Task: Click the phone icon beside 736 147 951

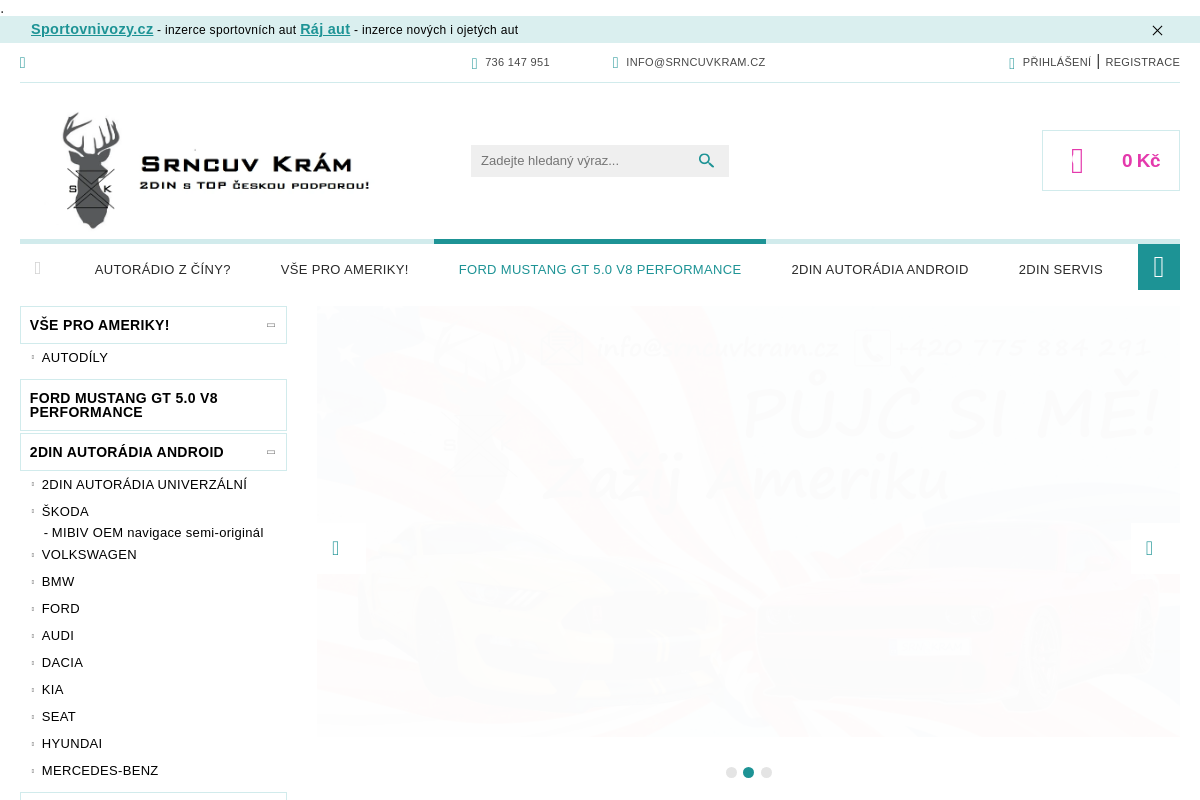Action: click(475, 63)
